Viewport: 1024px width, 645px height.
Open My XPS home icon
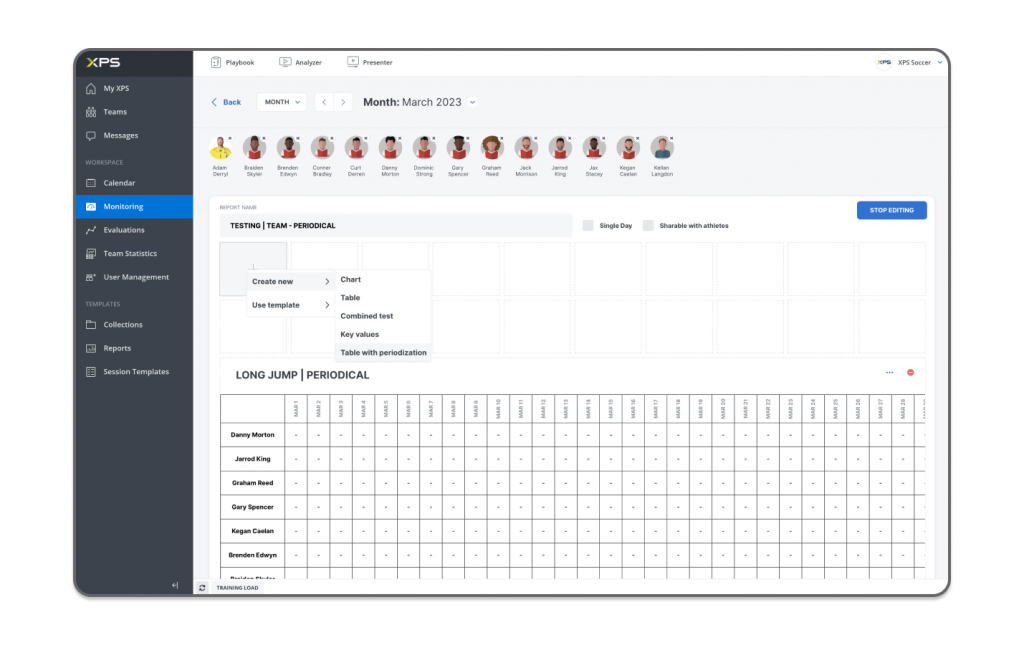pyautogui.click(x=91, y=88)
